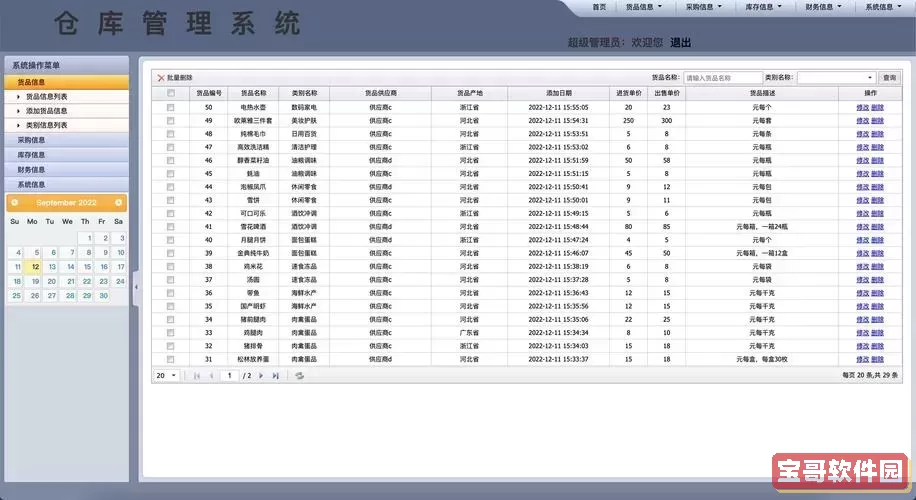Open the 系统信息 top menu dropdown
916x500 pixels.
point(883,7)
